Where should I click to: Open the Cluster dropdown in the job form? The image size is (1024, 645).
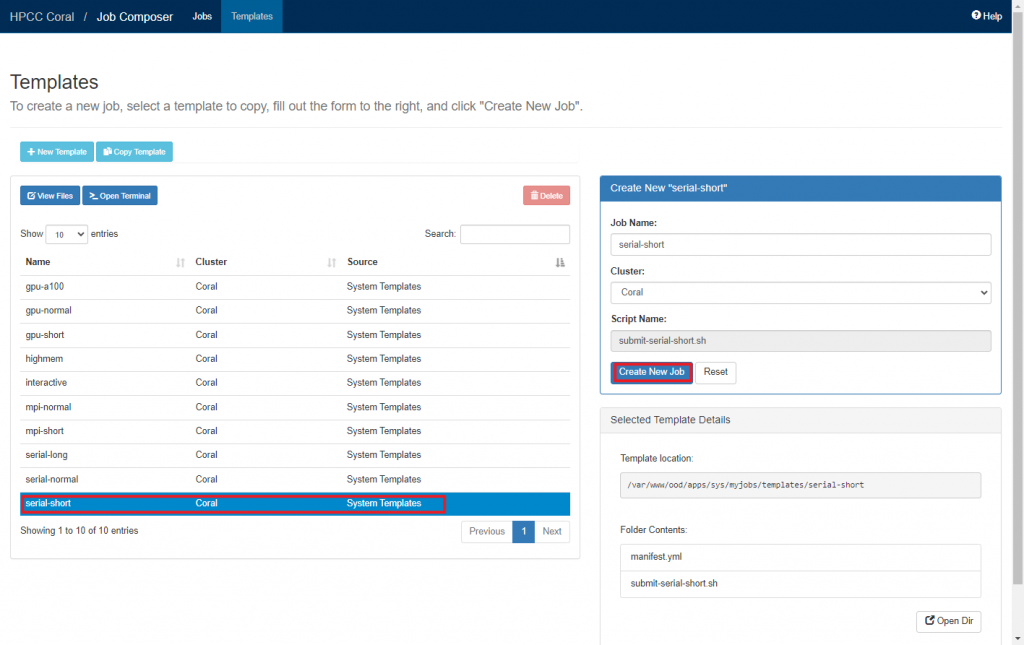tap(800, 292)
